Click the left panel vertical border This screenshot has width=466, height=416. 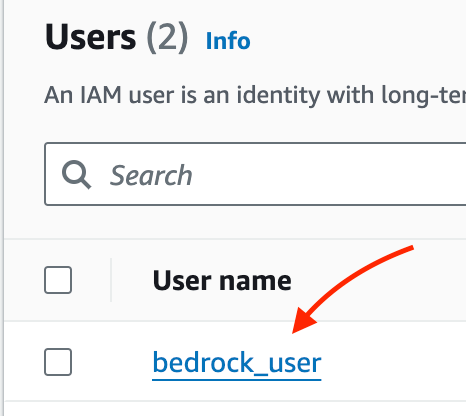point(3,208)
